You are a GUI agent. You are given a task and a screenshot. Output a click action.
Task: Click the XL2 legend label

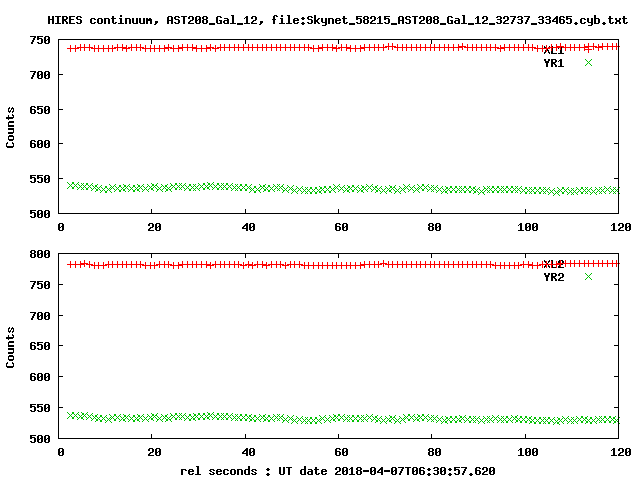point(553,264)
